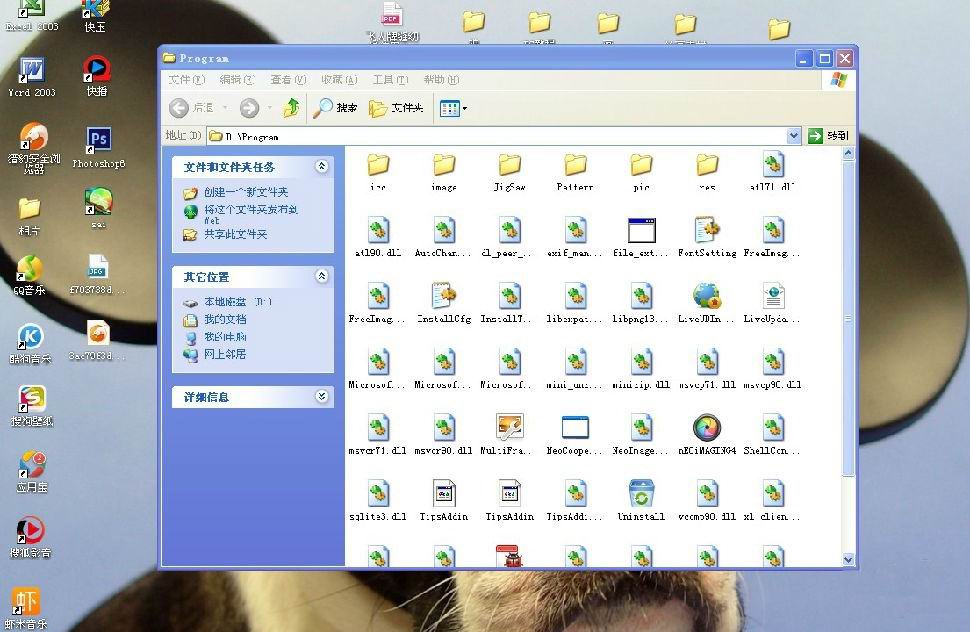This screenshot has width=970, height=632.
Task: Click the FontSetting file icon
Action: coord(707,231)
